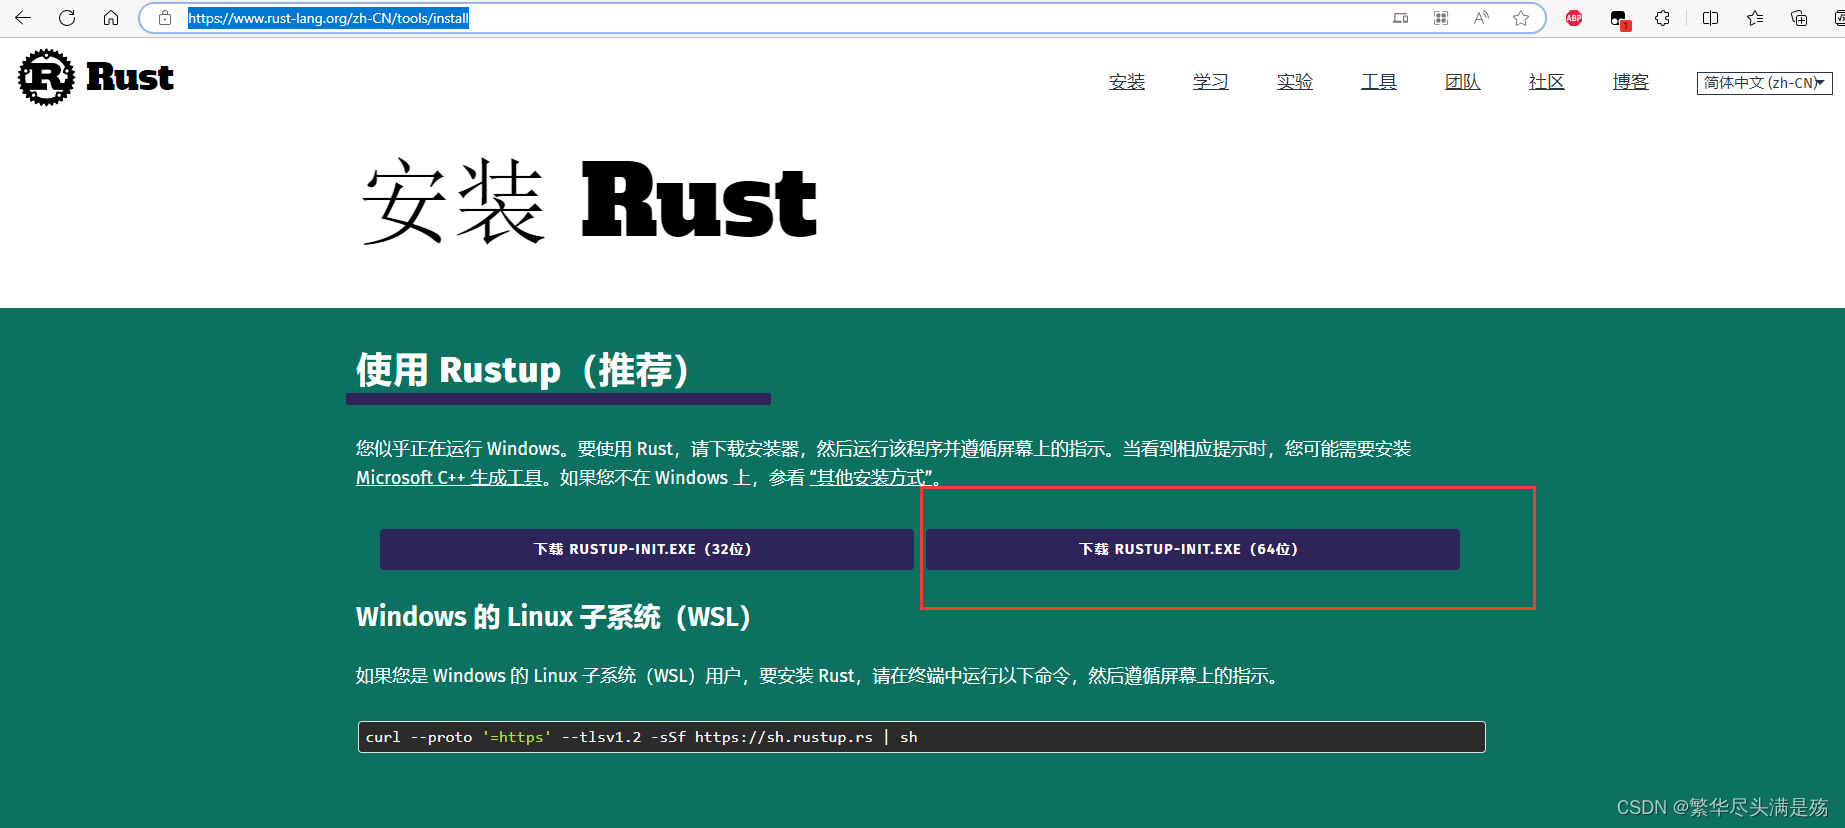Viewport: 1845px width, 828px height.
Task: Open browser extensions puzzle icon
Action: coord(1663,18)
